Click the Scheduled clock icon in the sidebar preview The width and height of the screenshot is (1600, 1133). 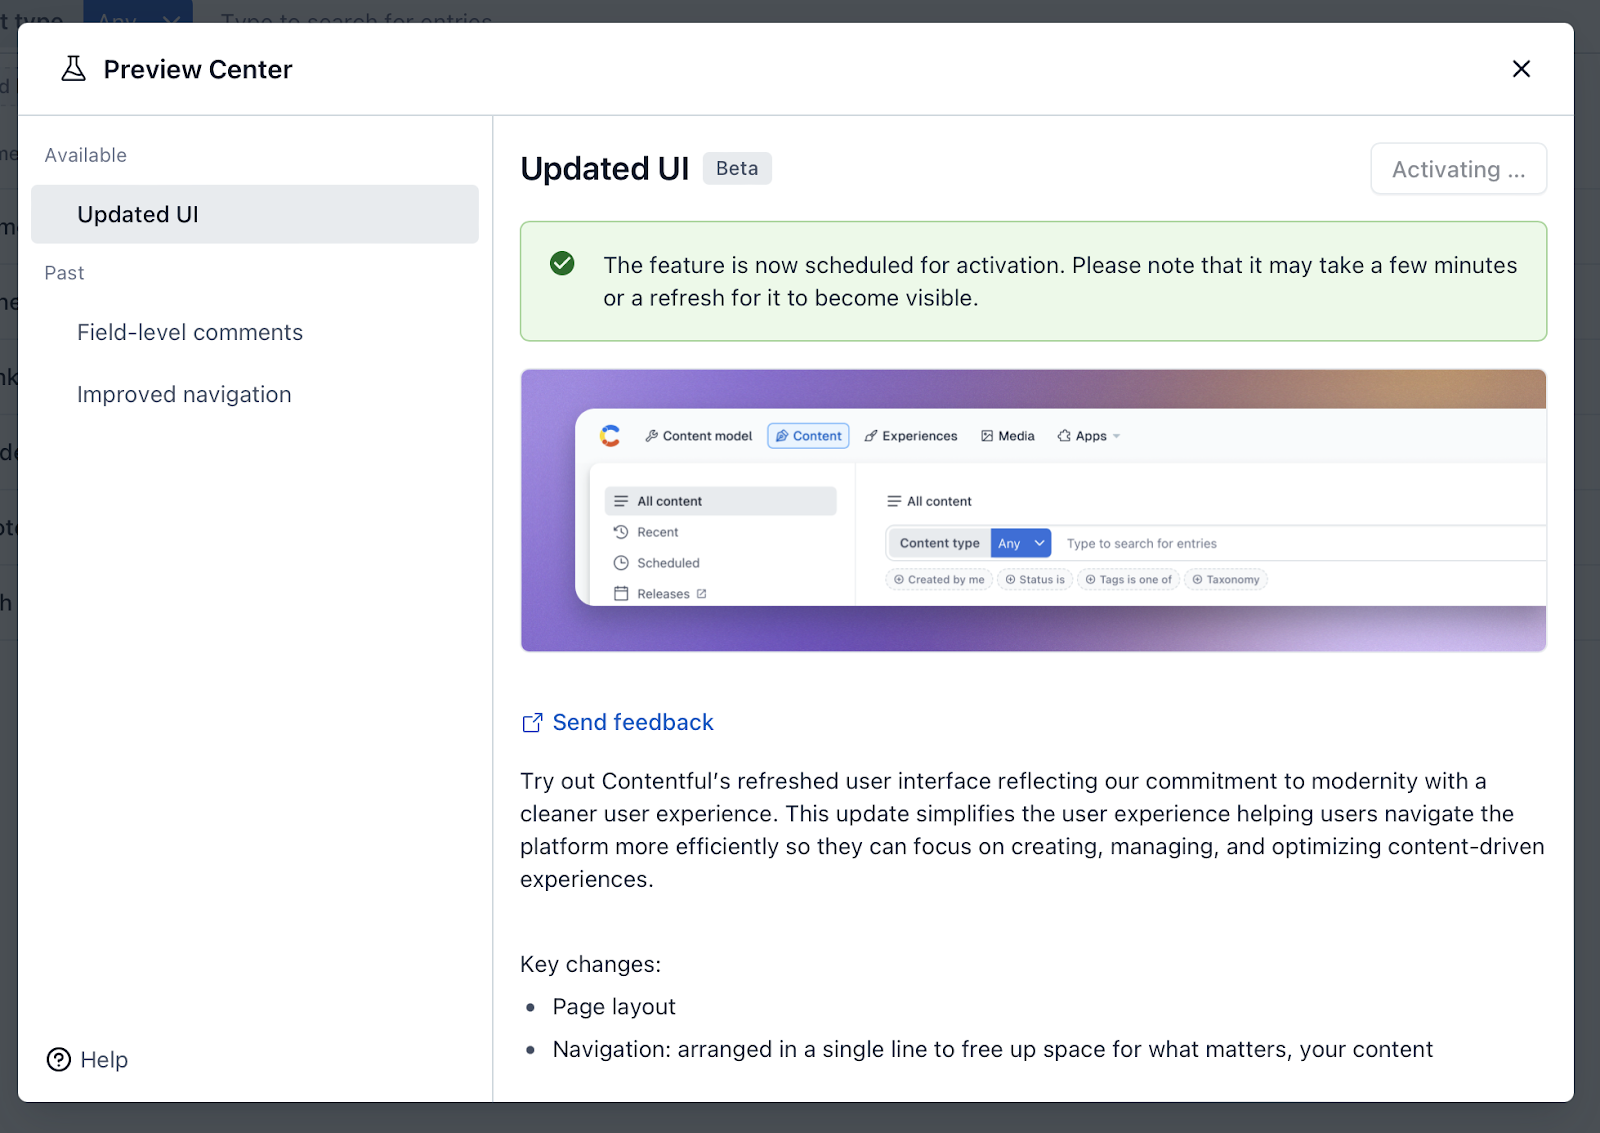click(x=621, y=562)
